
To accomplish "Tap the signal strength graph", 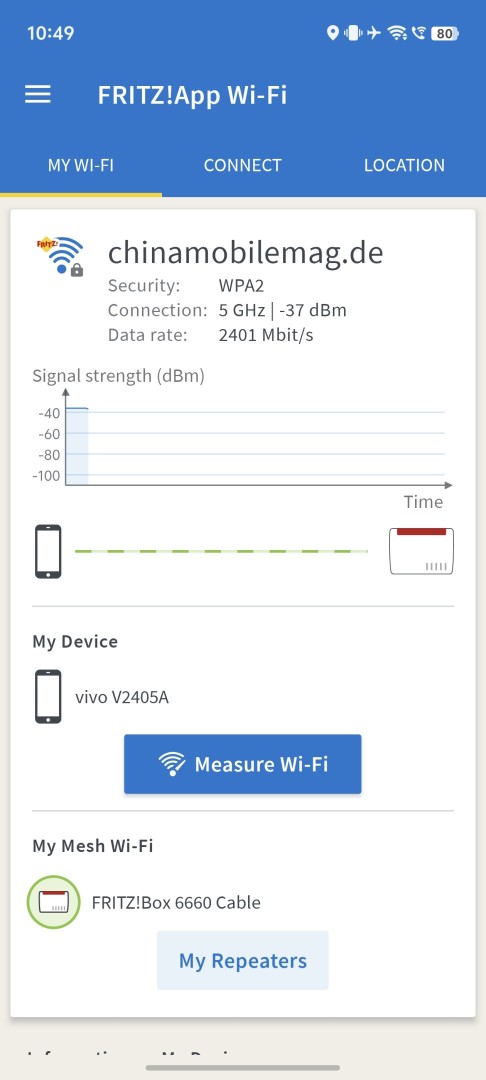I will pos(242,439).
